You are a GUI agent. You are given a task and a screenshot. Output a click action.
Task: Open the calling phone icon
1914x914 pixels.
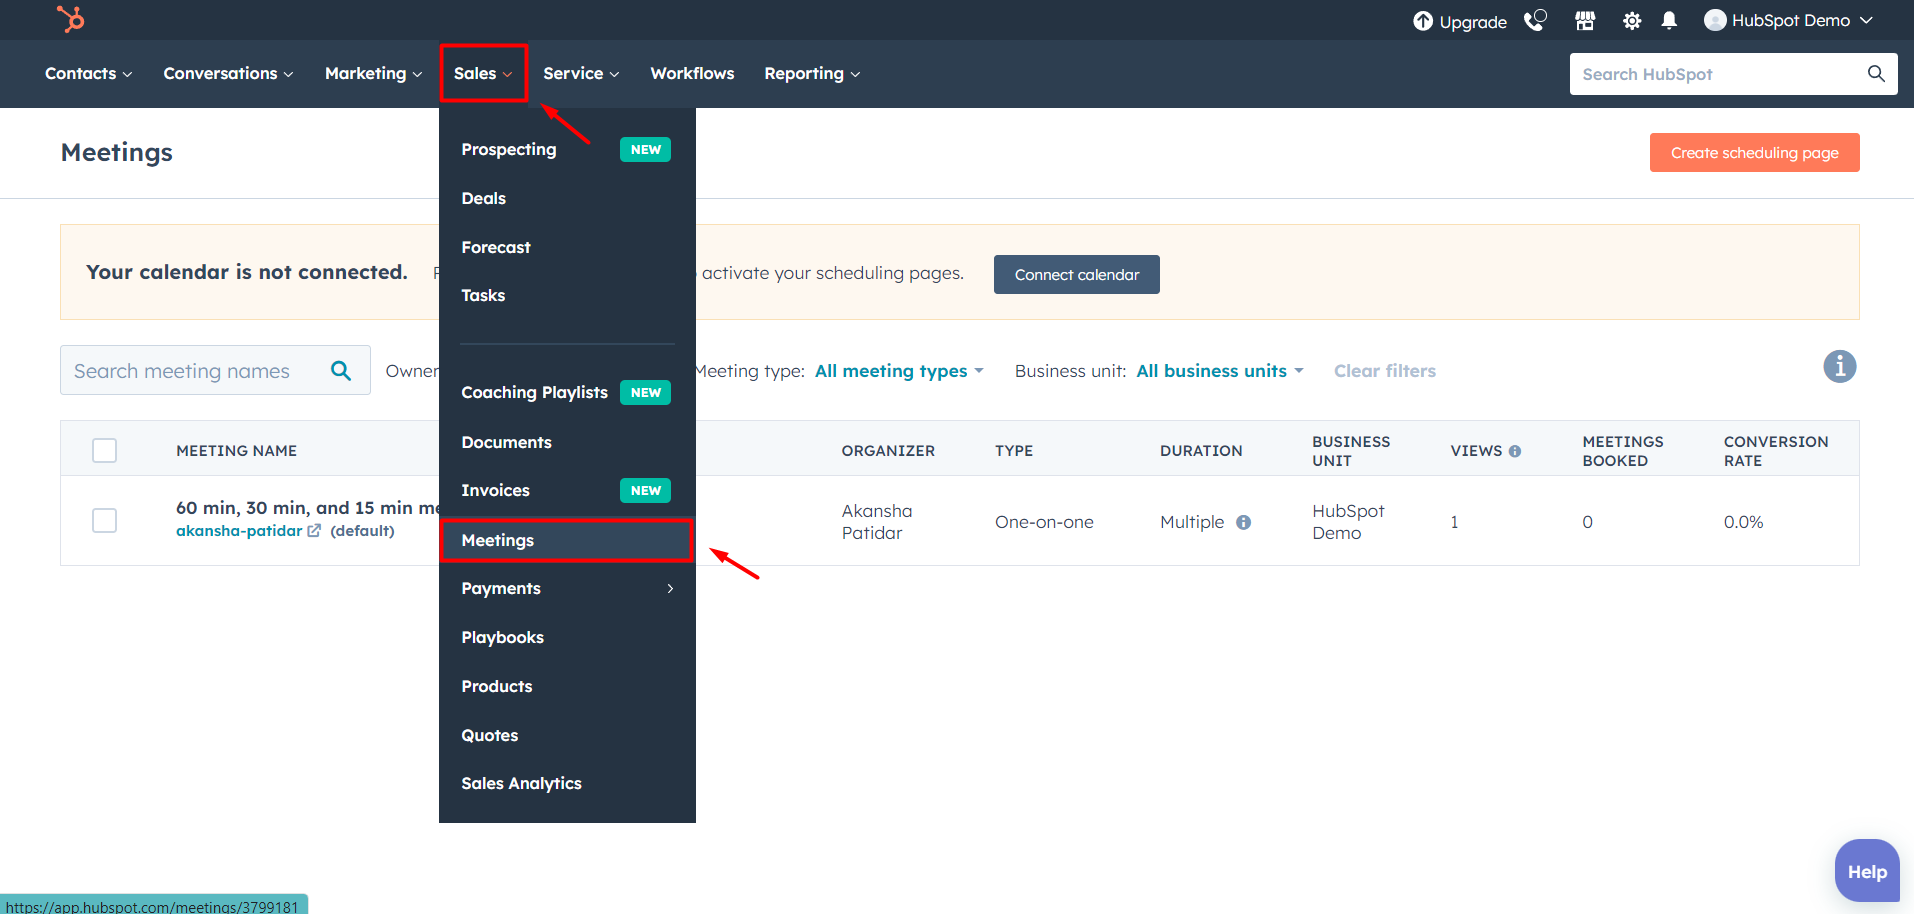click(1535, 20)
